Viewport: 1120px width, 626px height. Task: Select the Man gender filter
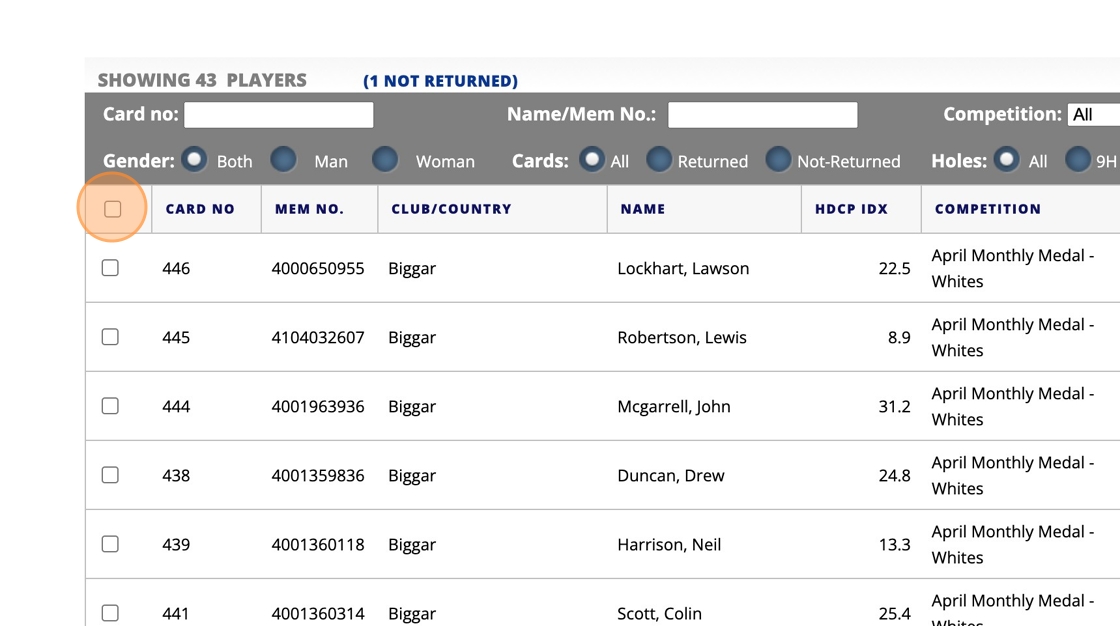tap(284, 160)
